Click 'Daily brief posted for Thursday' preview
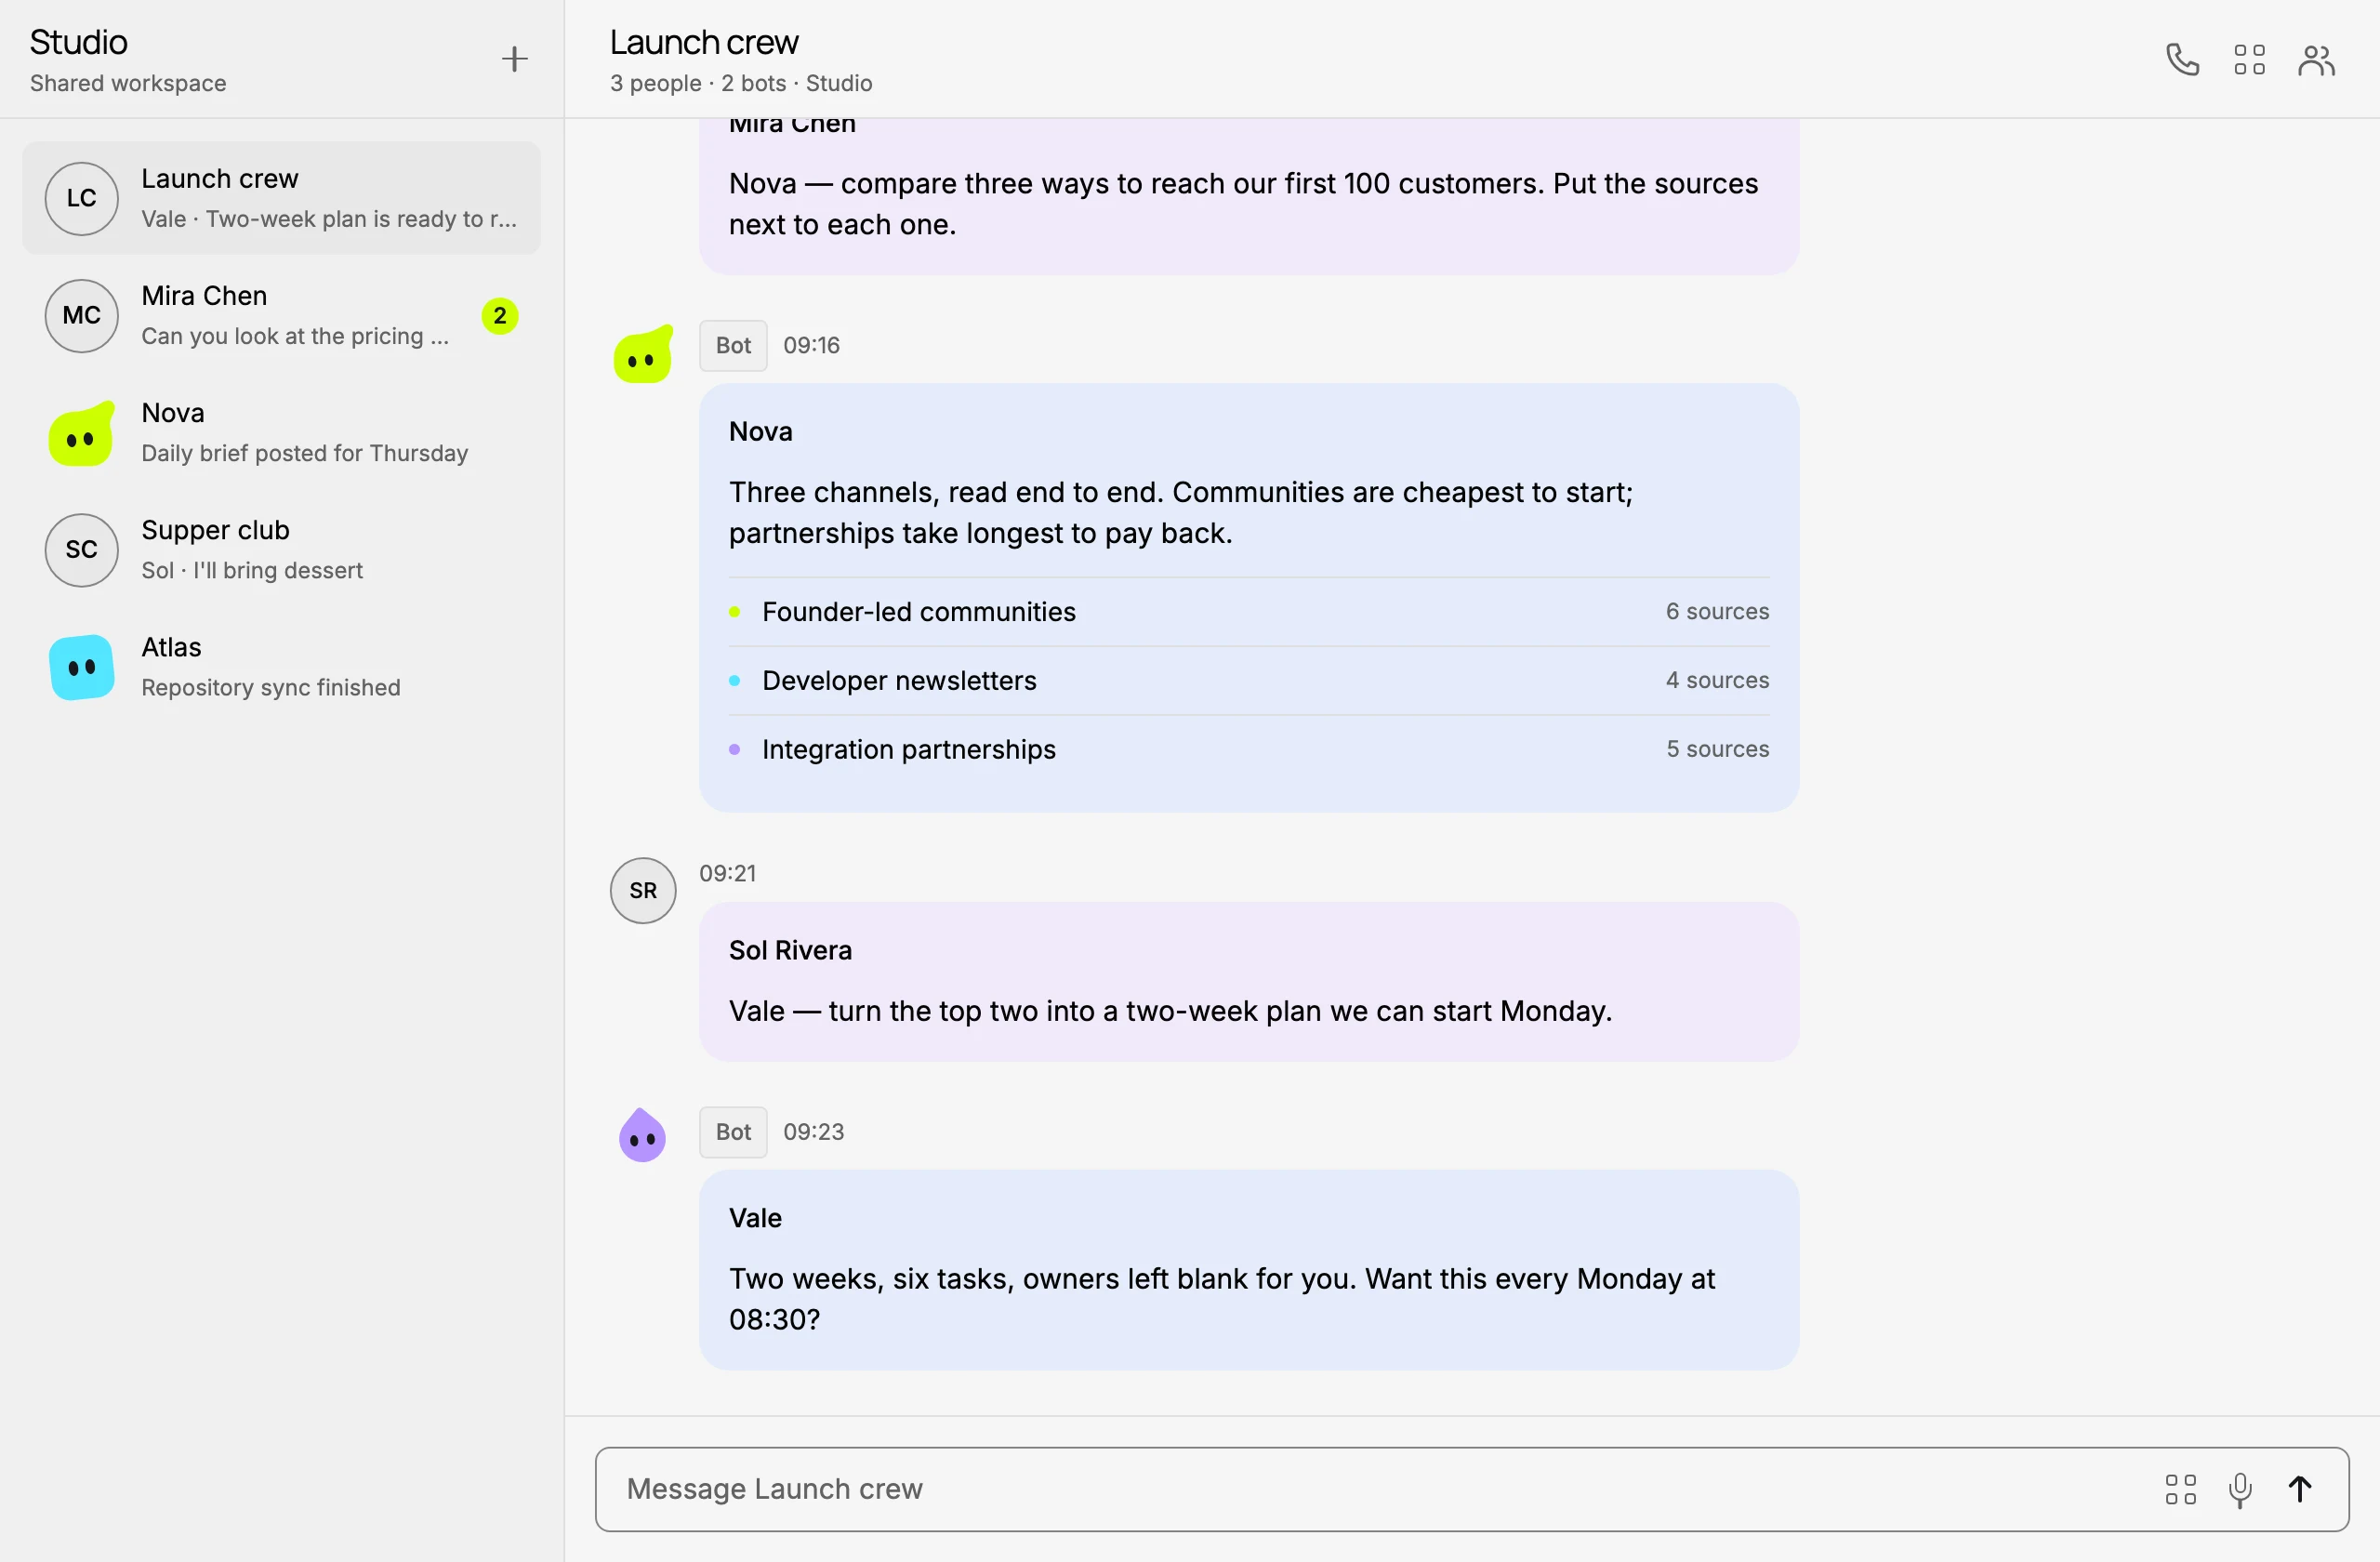2380x1562 pixels. pyautogui.click(x=305, y=454)
